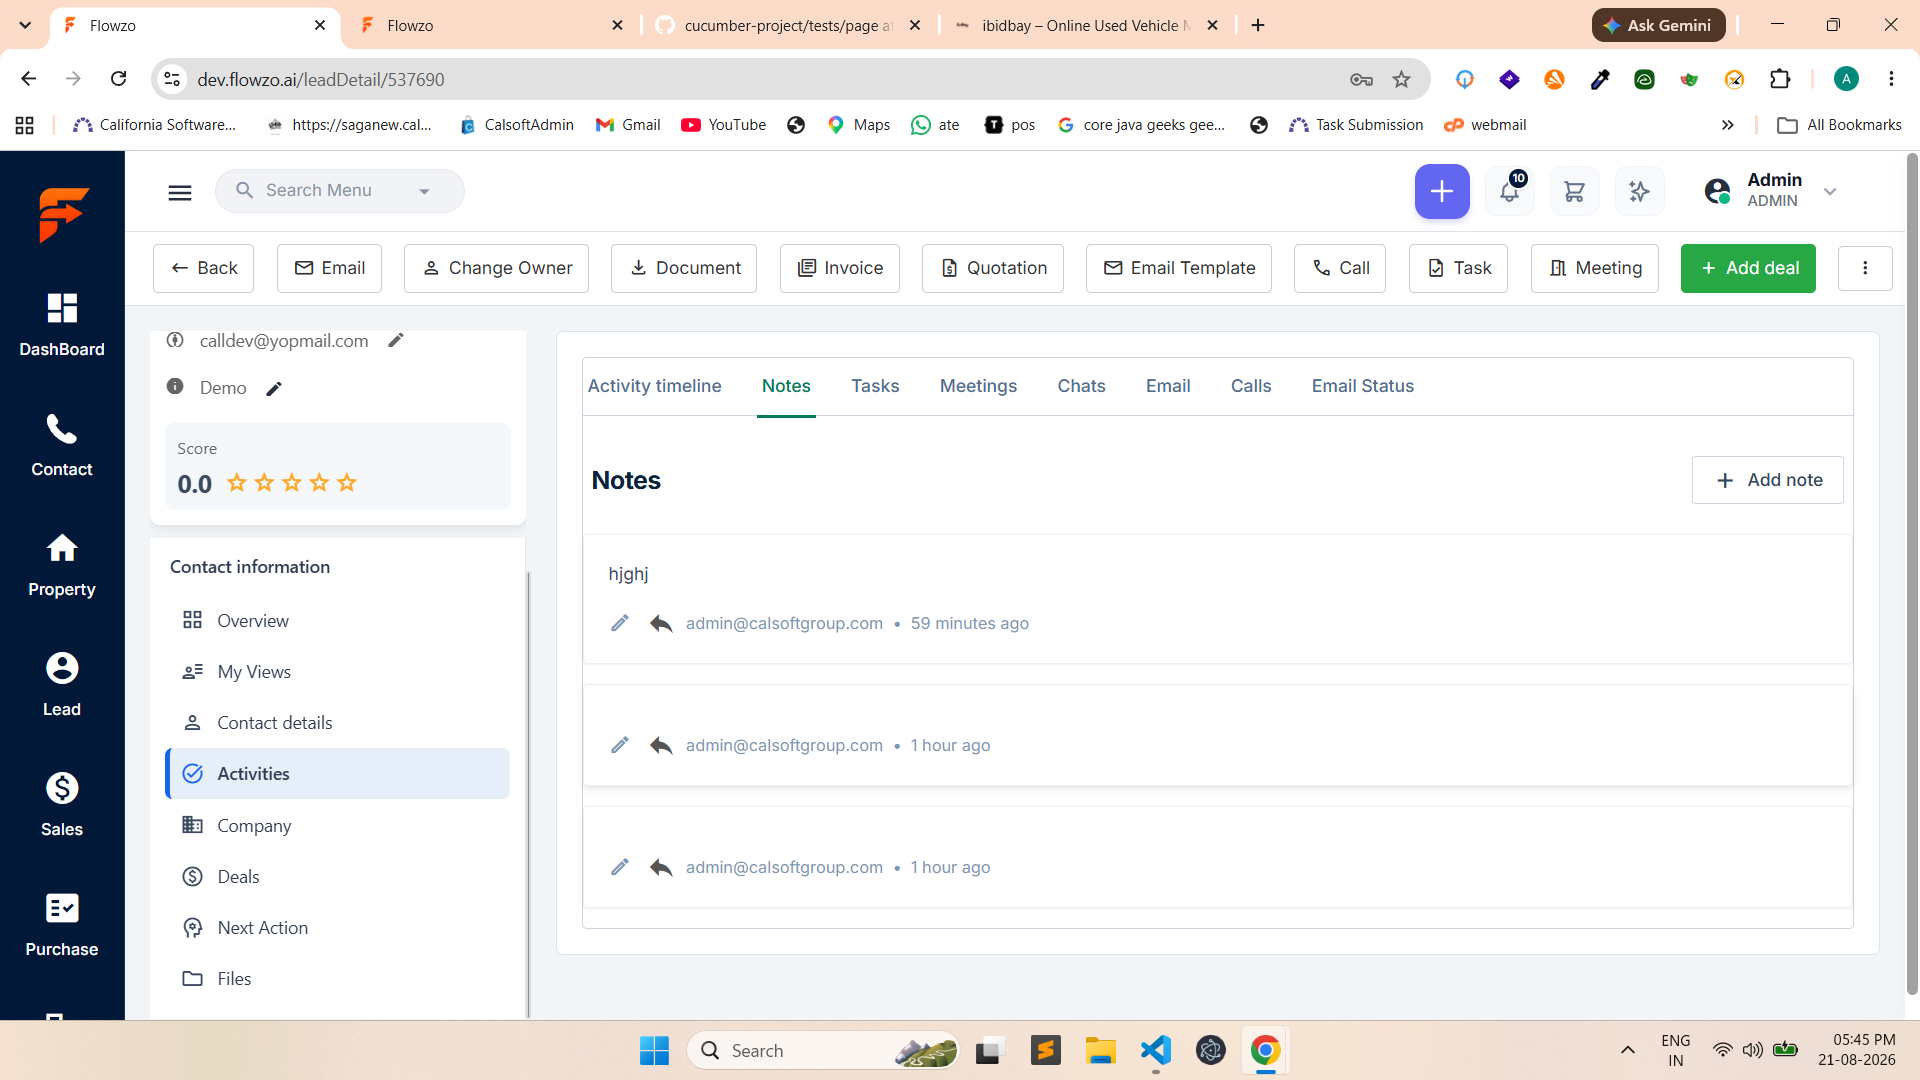1920x1080 pixels.
Task: Click the AI sparkle icon in header
Action: pyautogui.click(x=1639, y=191)
